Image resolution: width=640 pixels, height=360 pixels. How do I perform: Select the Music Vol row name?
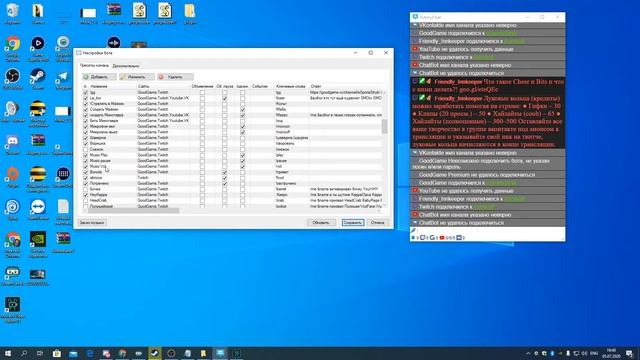point(98,167)
